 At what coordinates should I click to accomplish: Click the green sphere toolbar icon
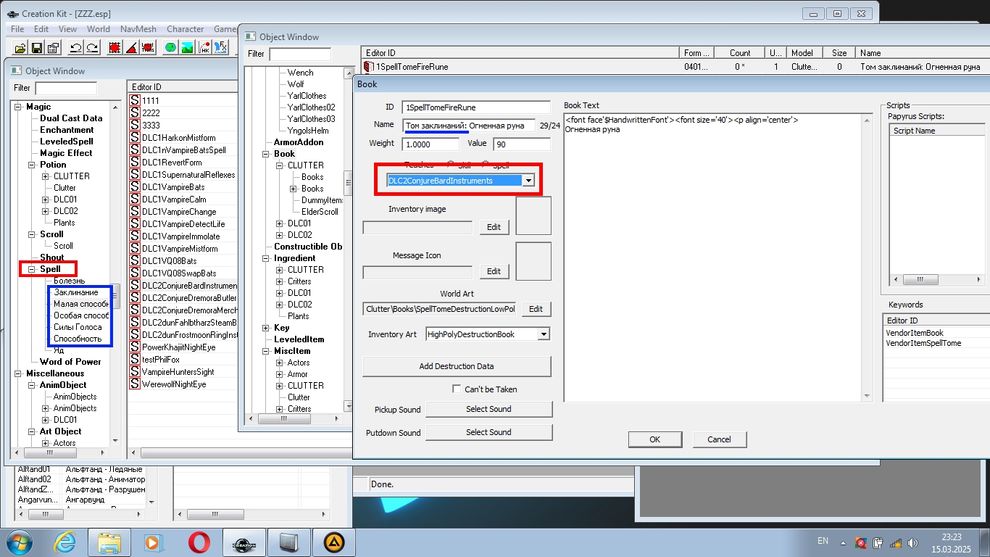tap(170, 47)
